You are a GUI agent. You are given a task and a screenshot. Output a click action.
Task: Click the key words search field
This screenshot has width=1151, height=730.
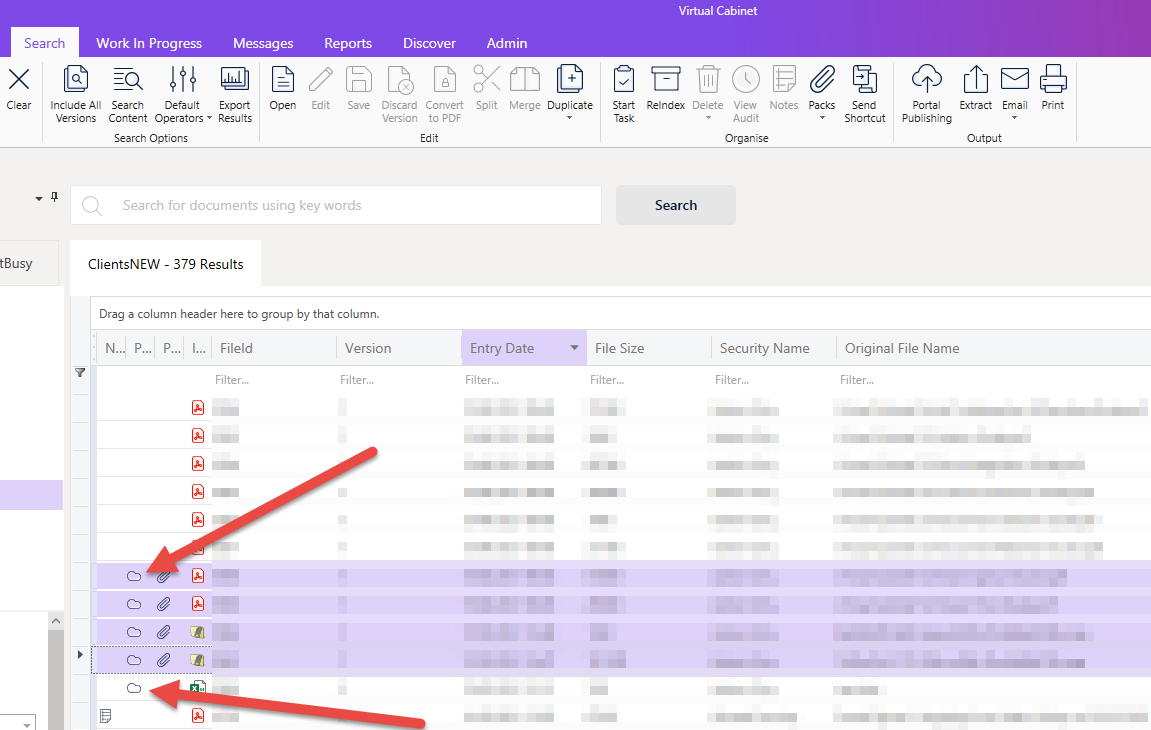(335, 205)
